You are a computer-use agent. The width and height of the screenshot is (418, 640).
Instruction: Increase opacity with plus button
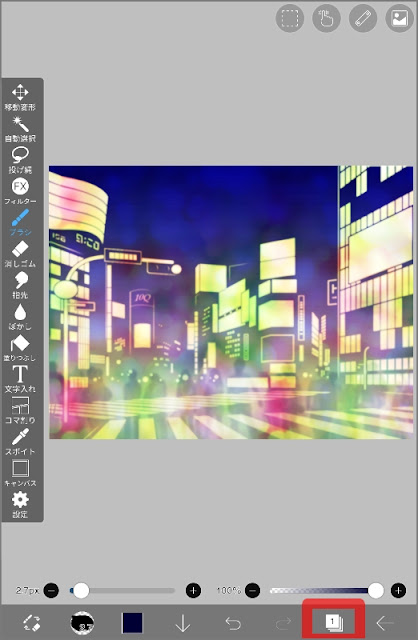click(x=398, y=590)
